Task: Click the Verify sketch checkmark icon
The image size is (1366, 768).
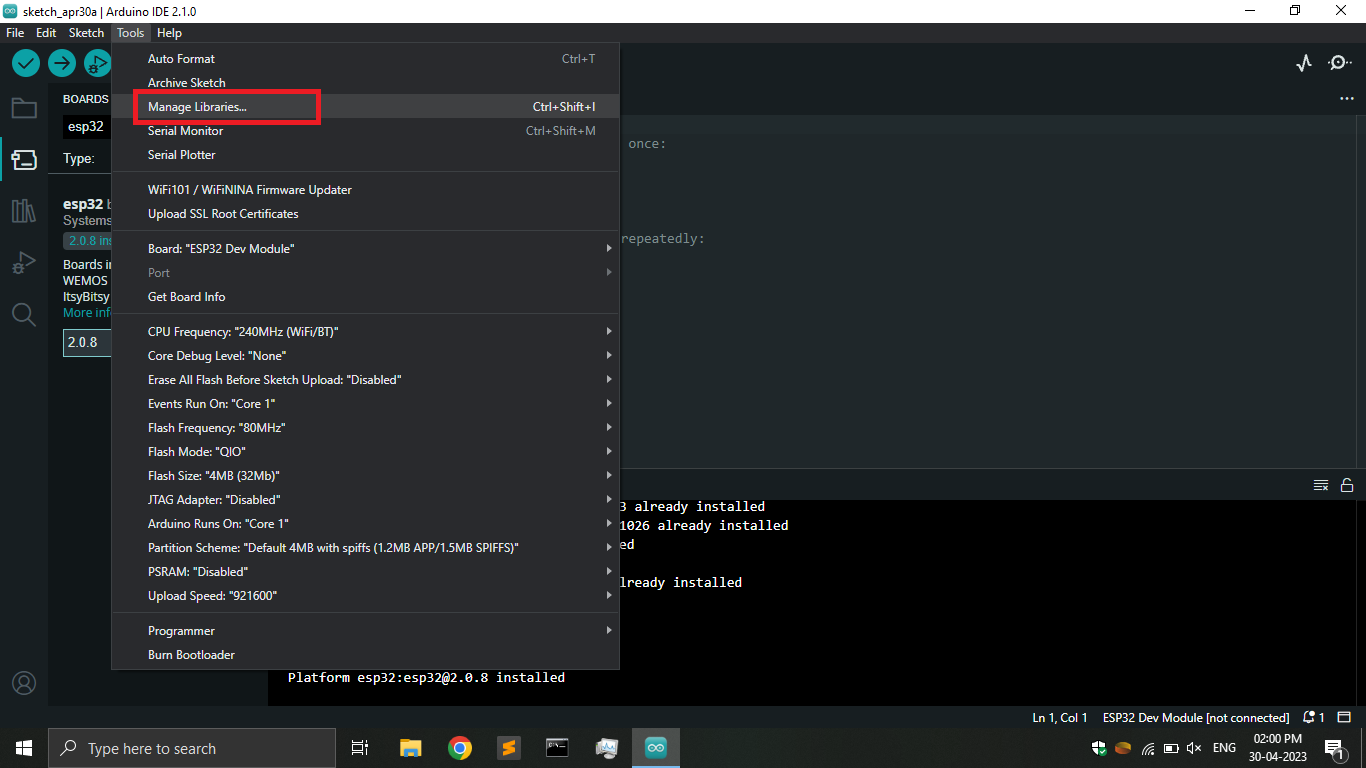Action: 25,62
